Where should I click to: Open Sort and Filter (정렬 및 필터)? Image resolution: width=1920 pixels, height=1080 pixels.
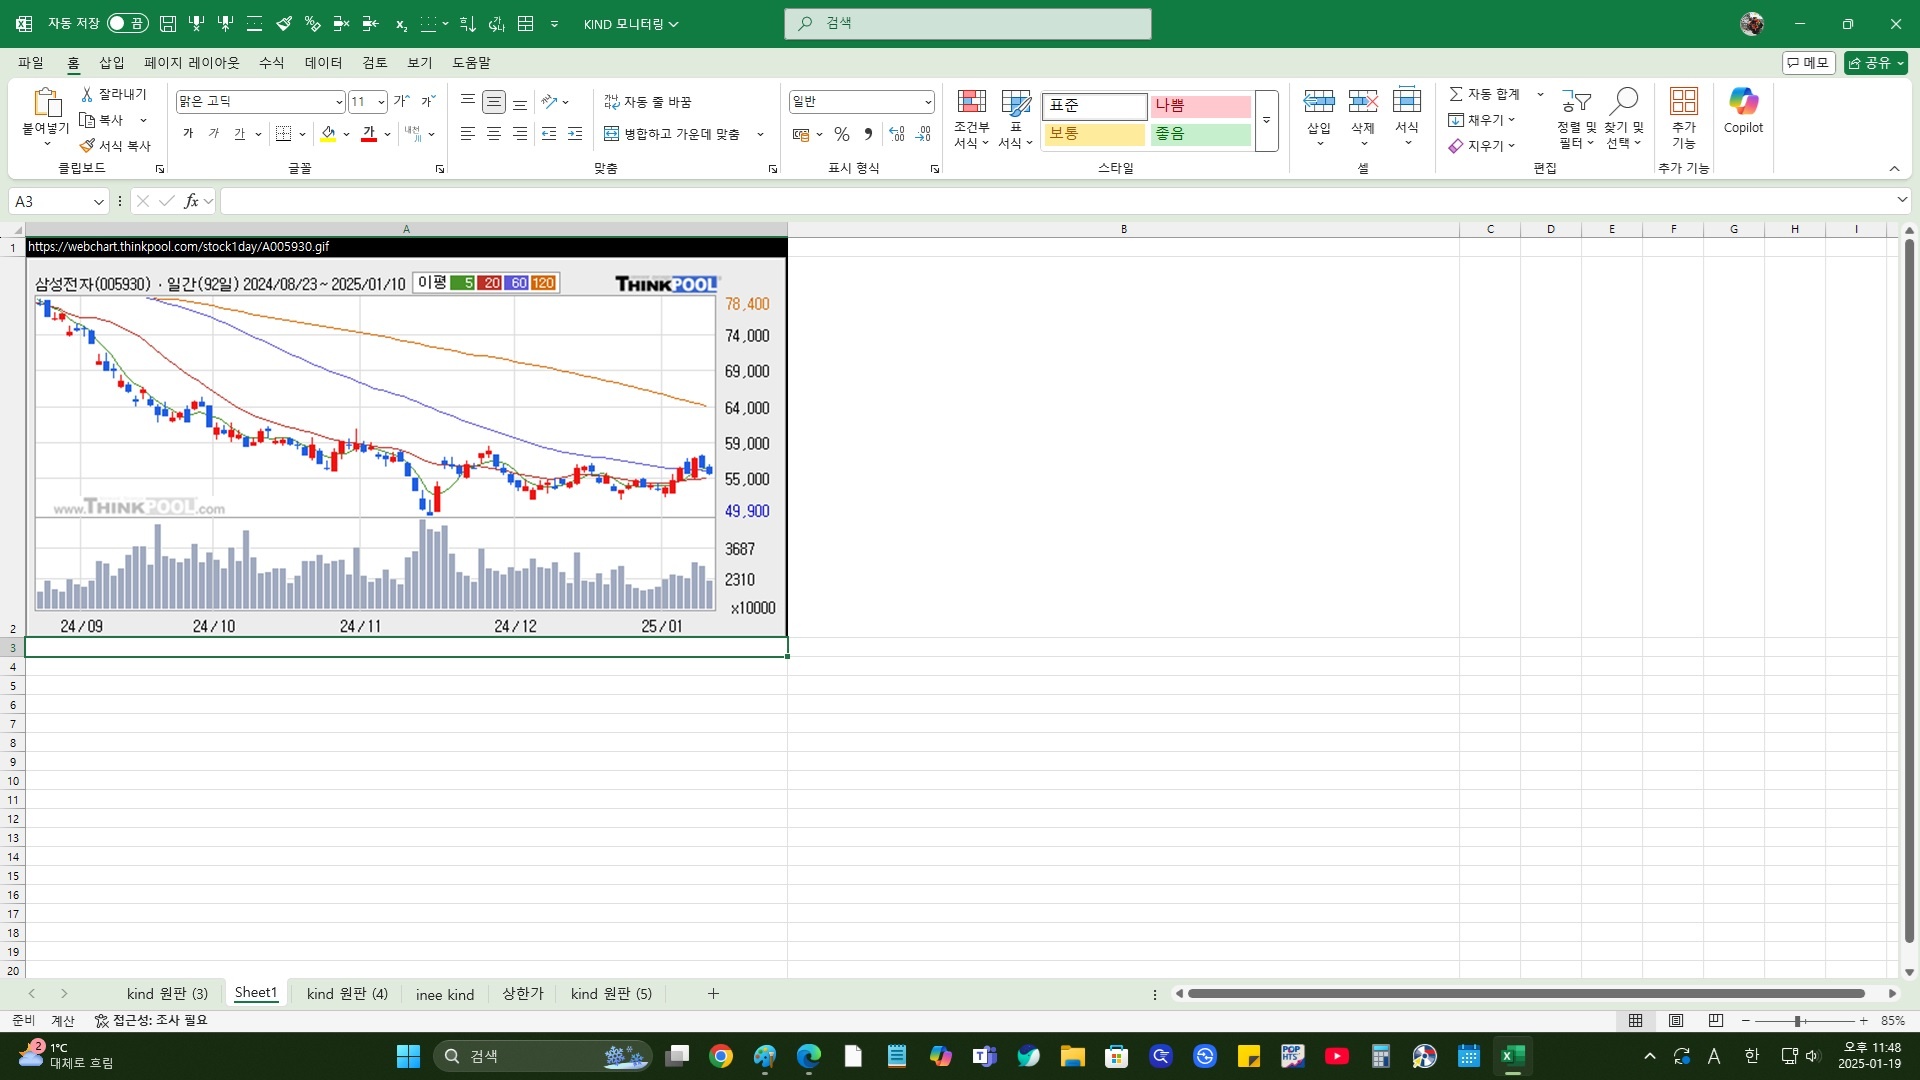1576,119
